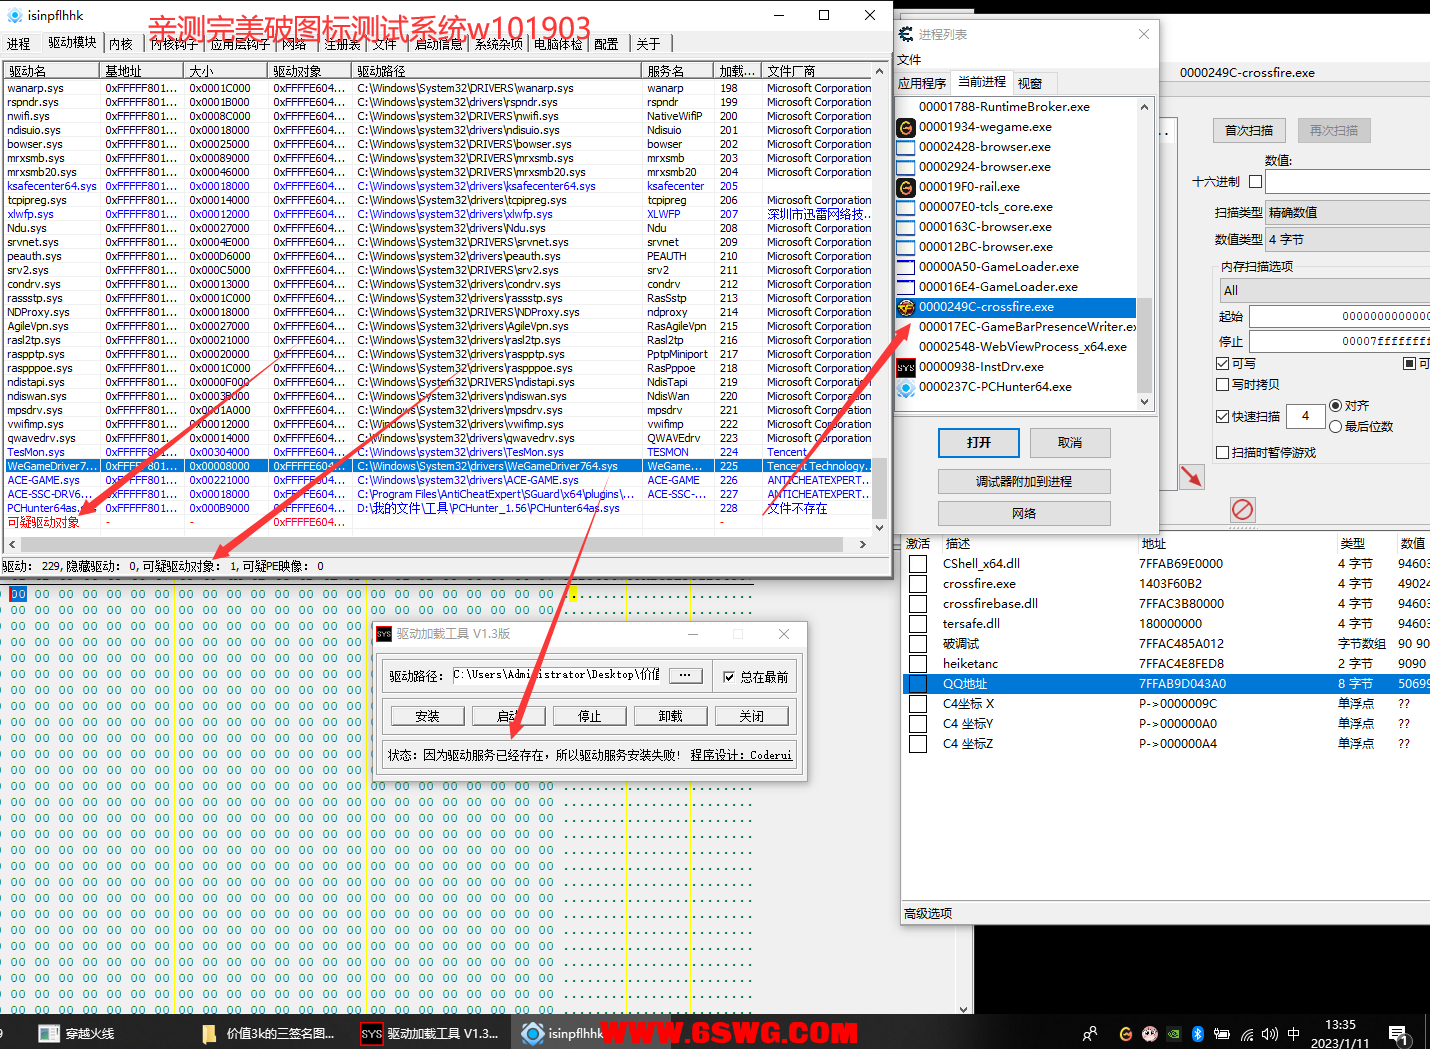This screenshot has width=1430, height=1049.
Task: Click the 程序设计: Coderui link
Action: 741,755
